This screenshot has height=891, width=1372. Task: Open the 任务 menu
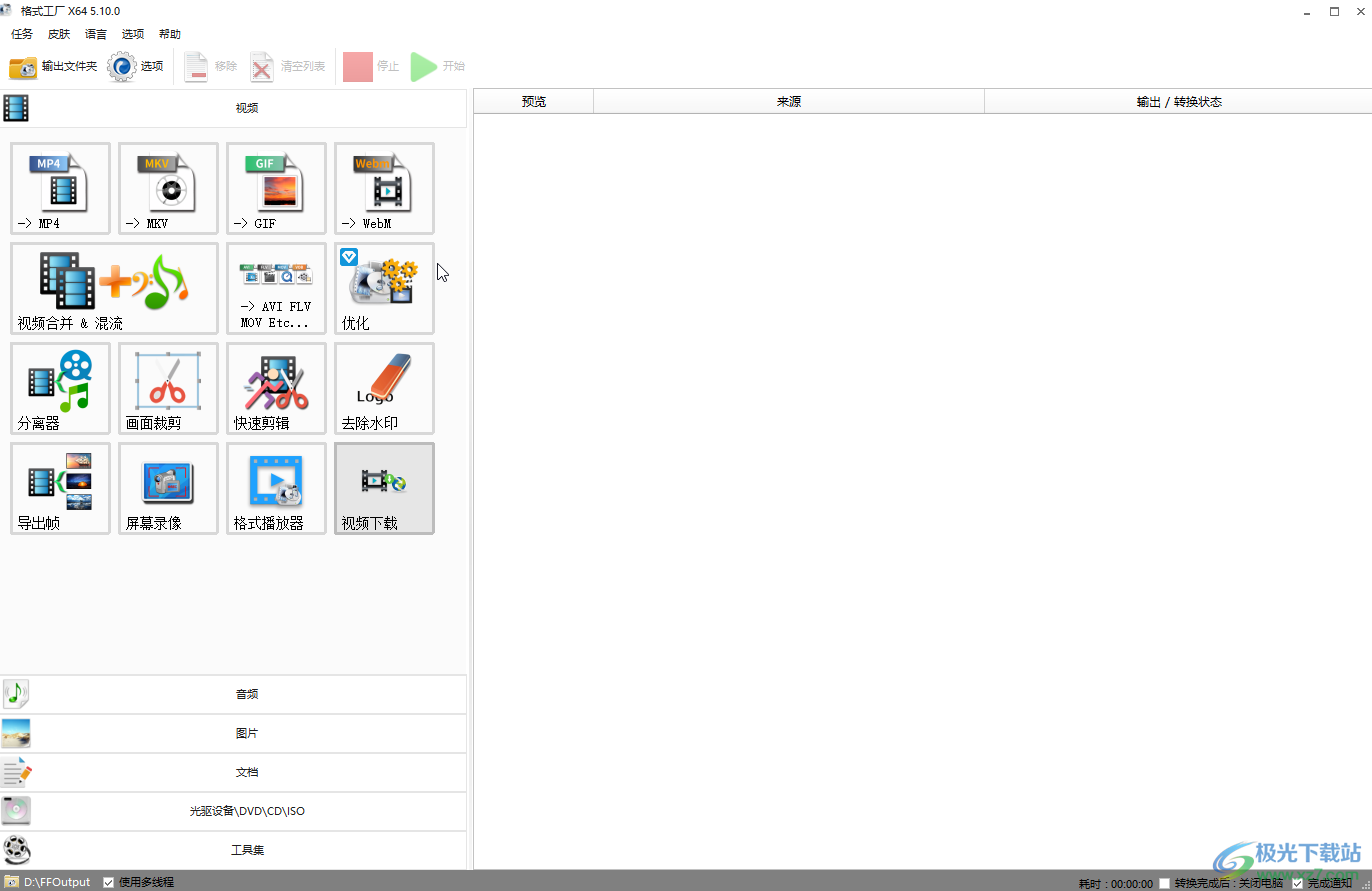(x=22, y=34)
